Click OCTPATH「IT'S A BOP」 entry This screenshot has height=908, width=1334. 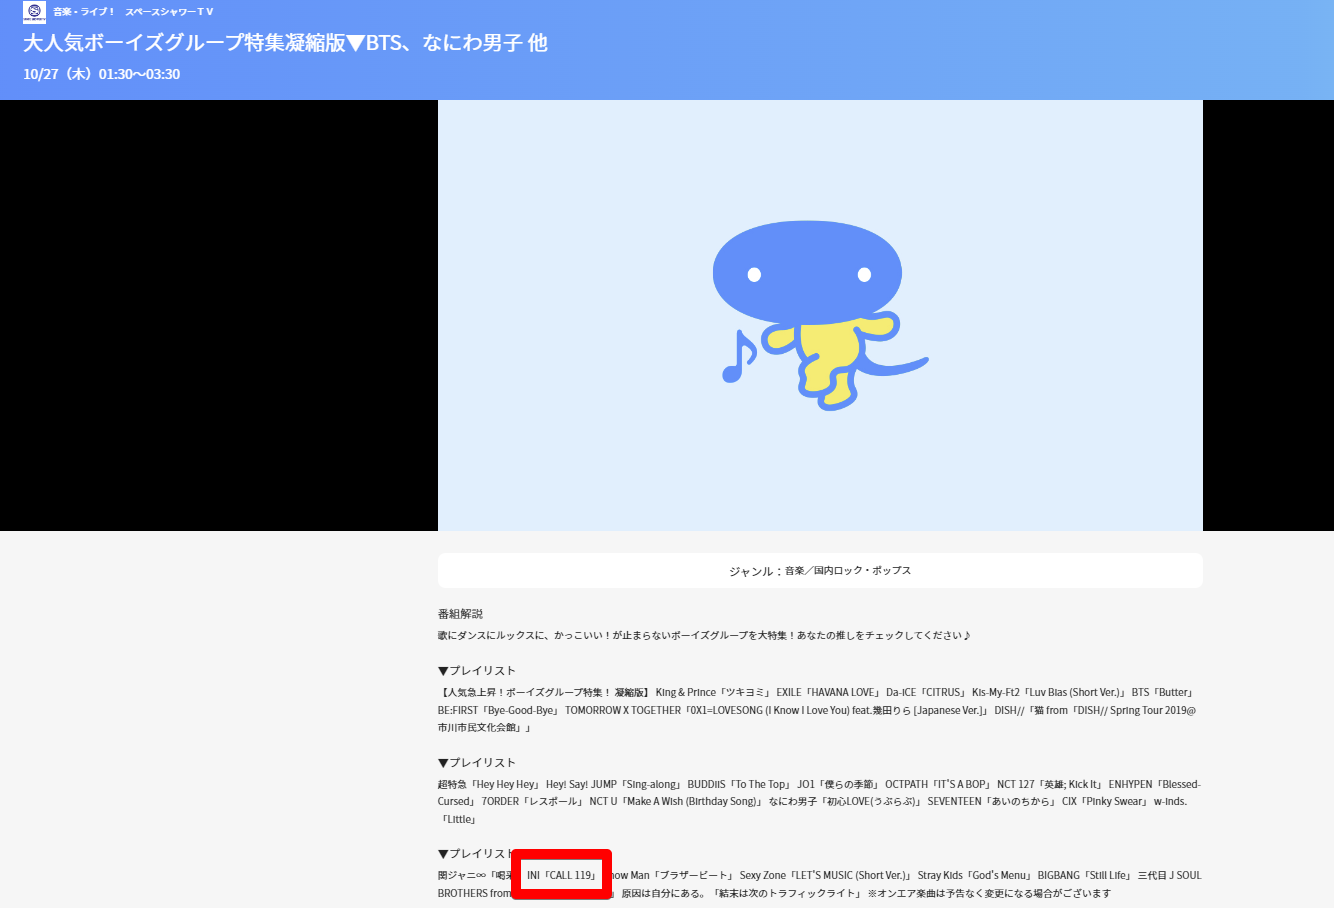click(x=938, y=785)
